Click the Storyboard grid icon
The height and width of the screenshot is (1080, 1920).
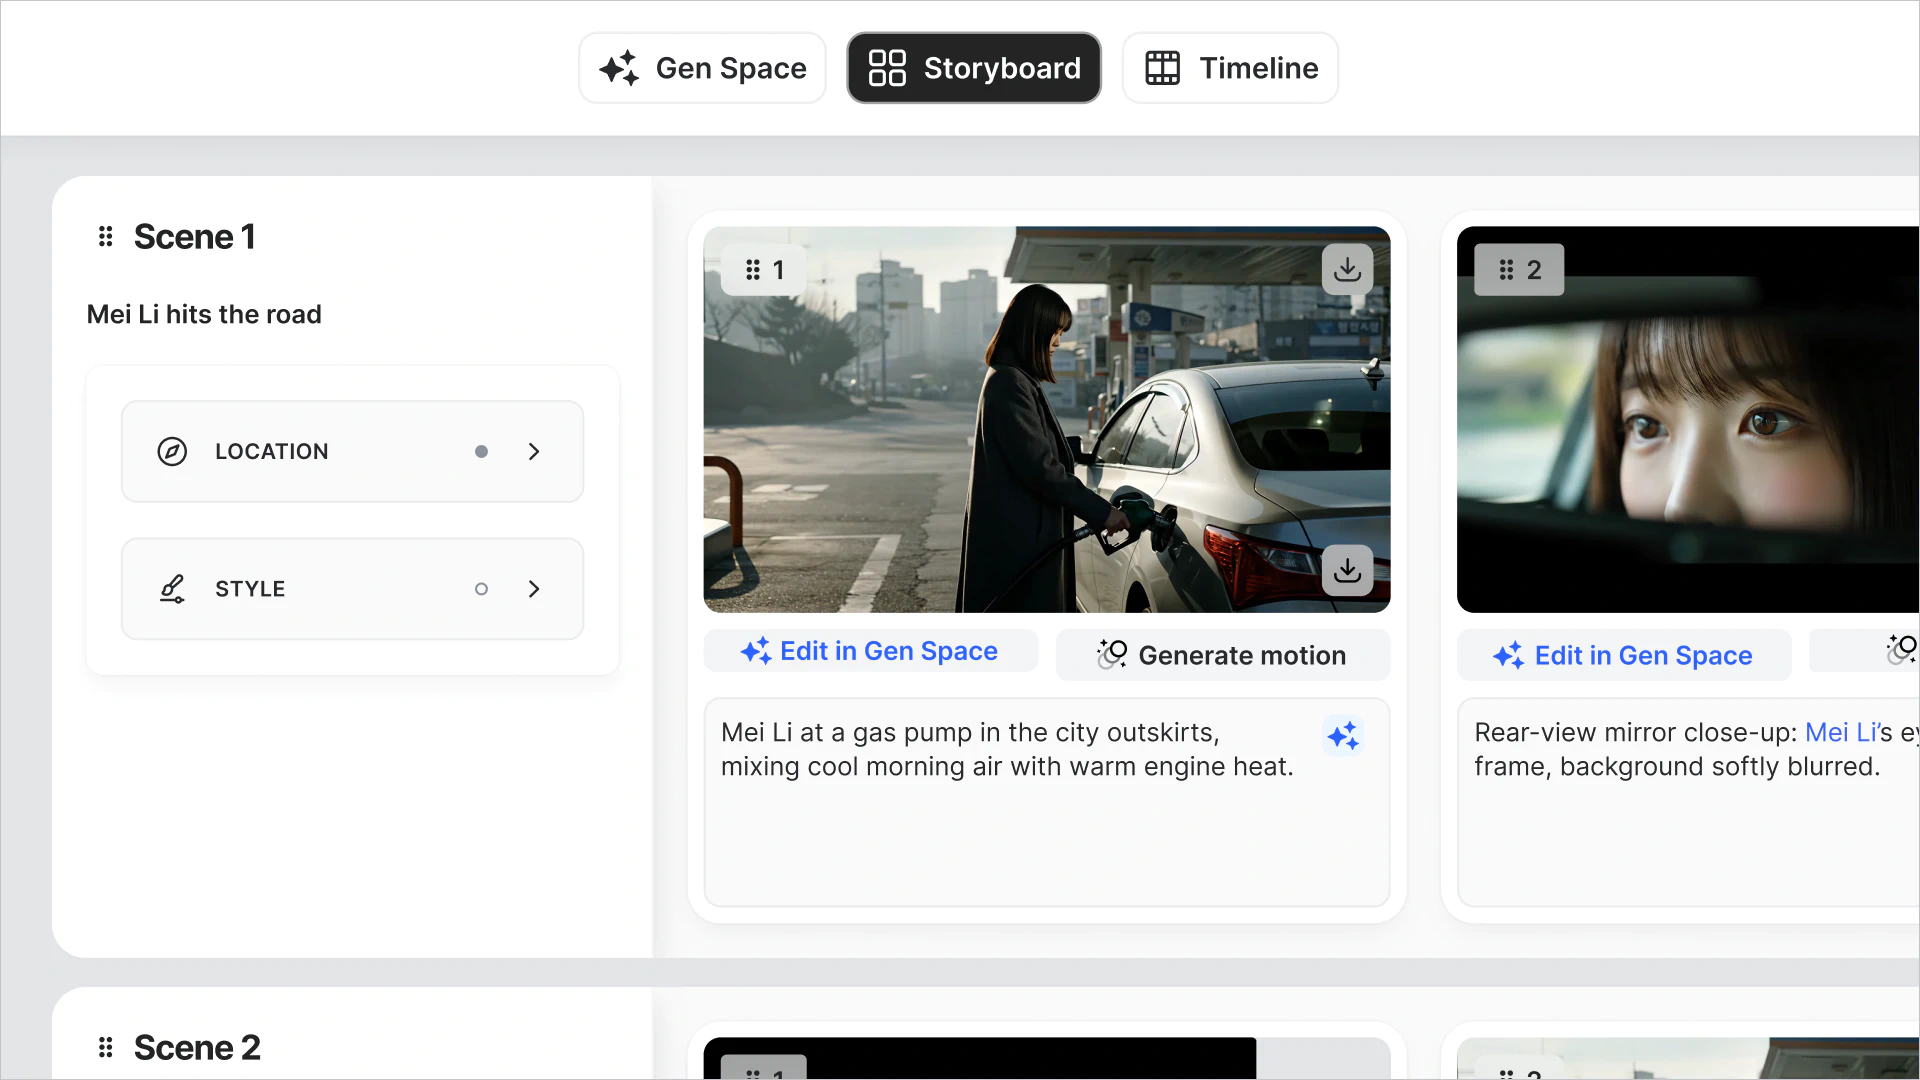[887, 68]
